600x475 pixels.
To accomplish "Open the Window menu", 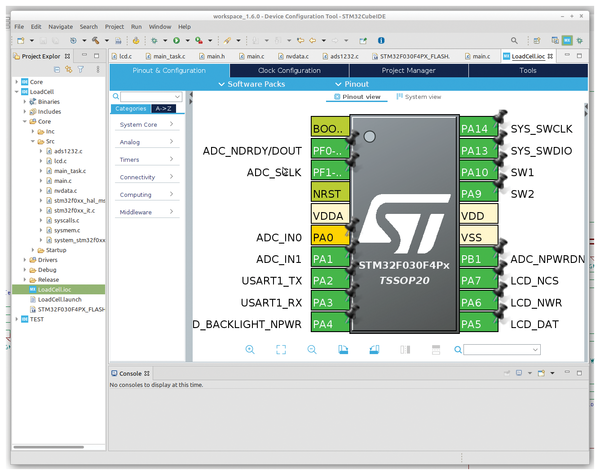I will [160, 27].
